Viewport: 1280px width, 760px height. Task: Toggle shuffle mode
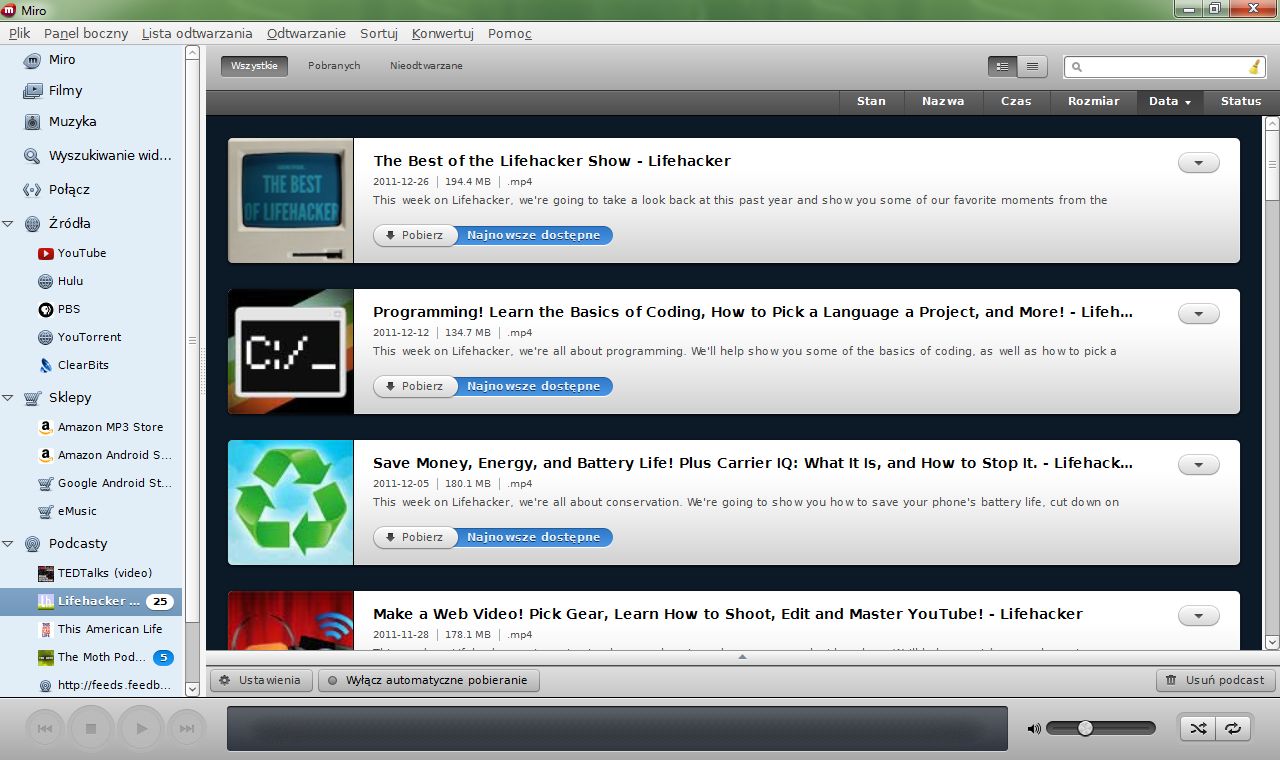pyautogui.click(x=1198, y=729)
